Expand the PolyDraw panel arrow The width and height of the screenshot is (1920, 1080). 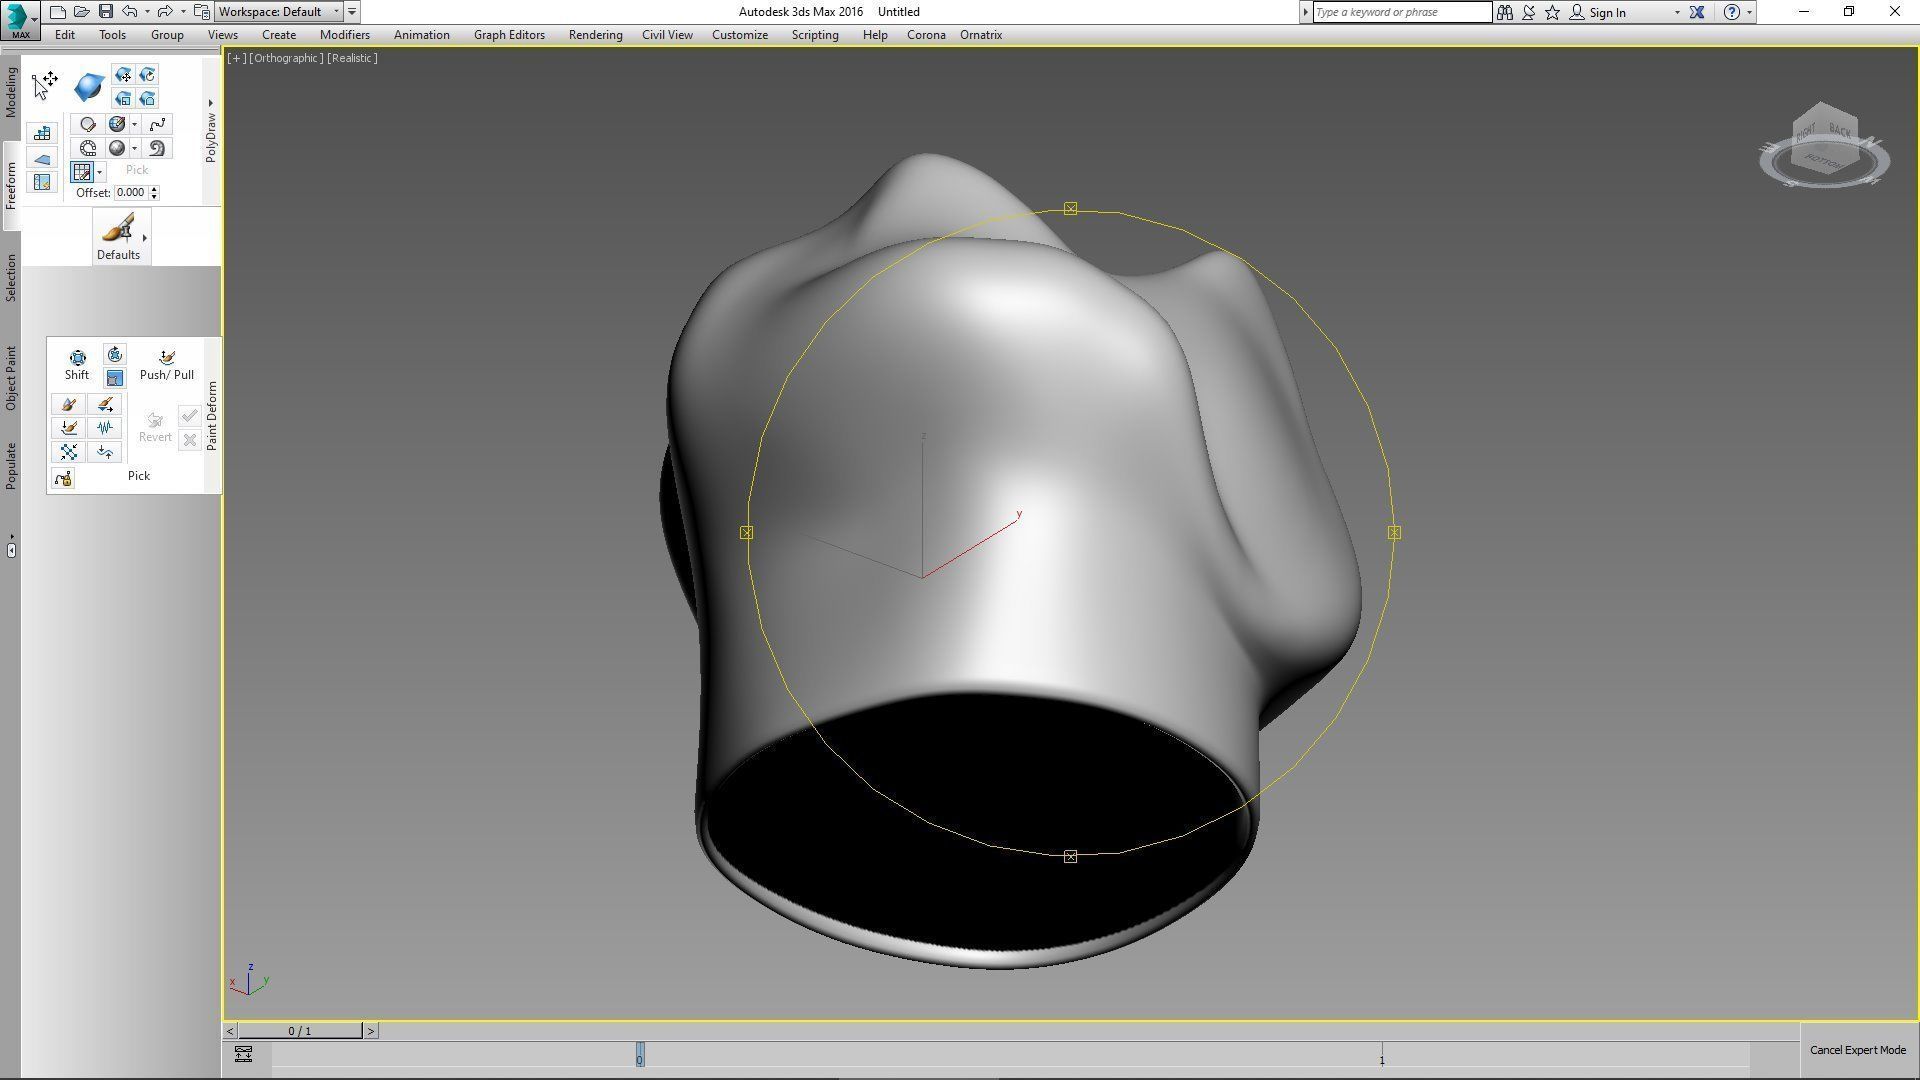pyautogui.click(x=211, y=103)
